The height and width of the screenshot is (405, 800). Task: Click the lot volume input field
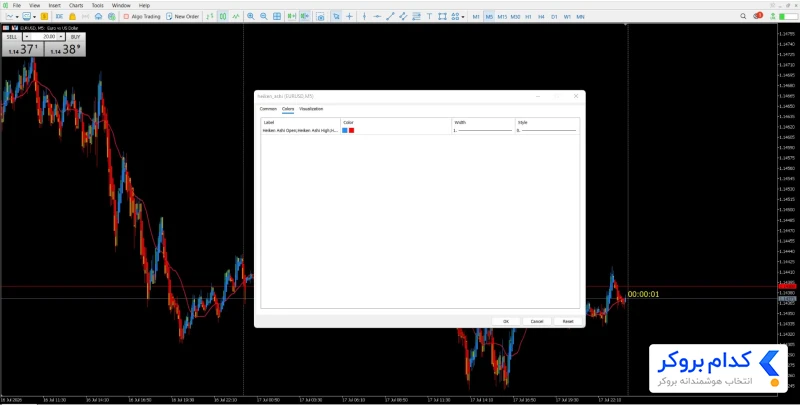coord(44,37)
